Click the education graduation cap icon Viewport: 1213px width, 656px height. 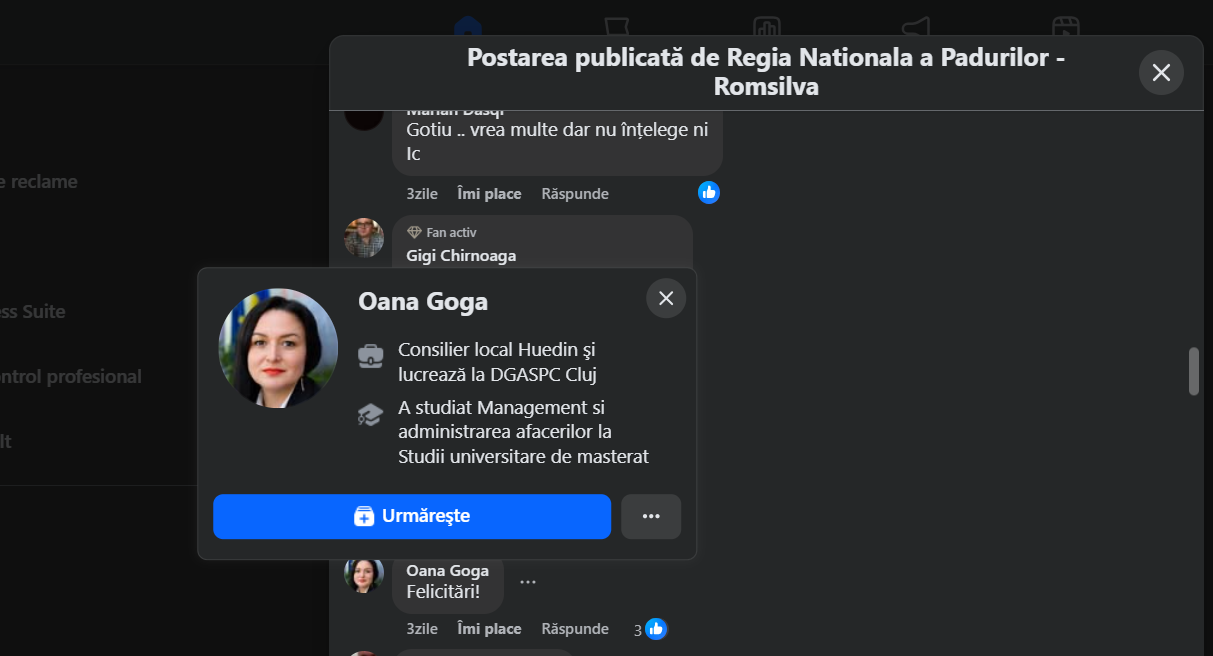[x=371, y=415]
